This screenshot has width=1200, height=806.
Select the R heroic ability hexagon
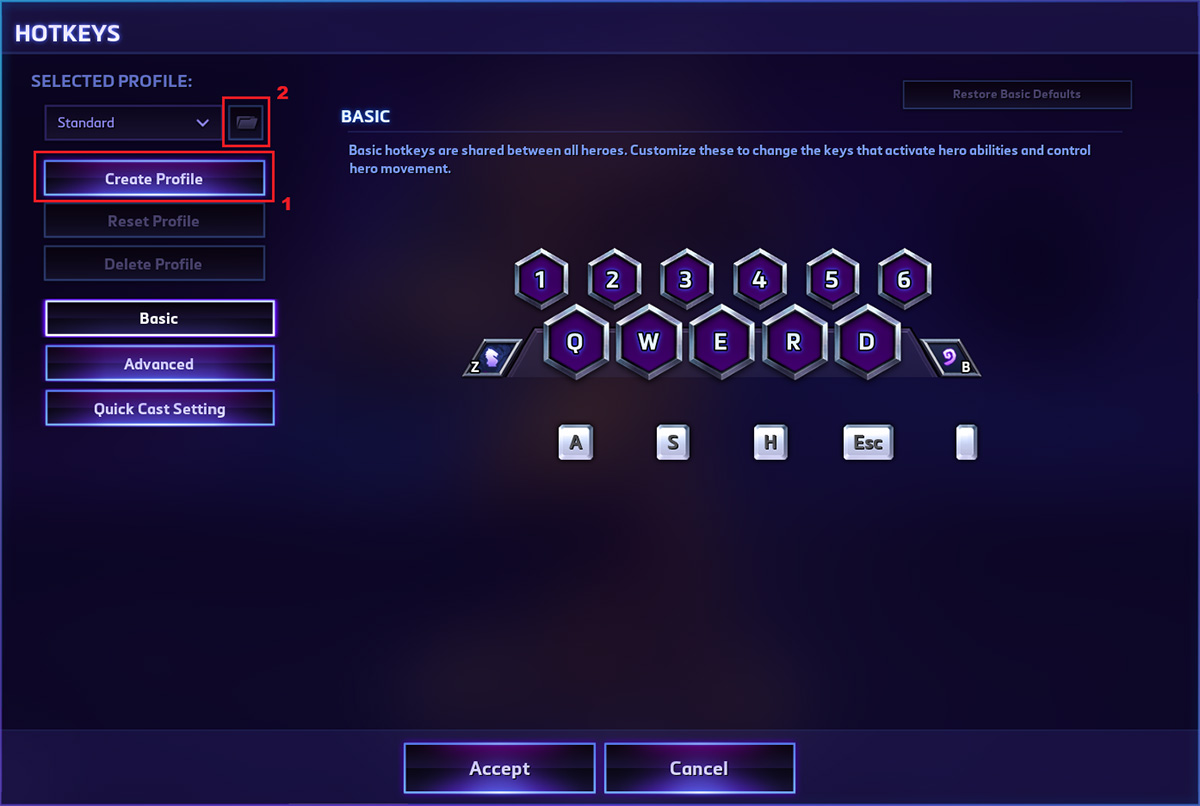pos(793,342)
